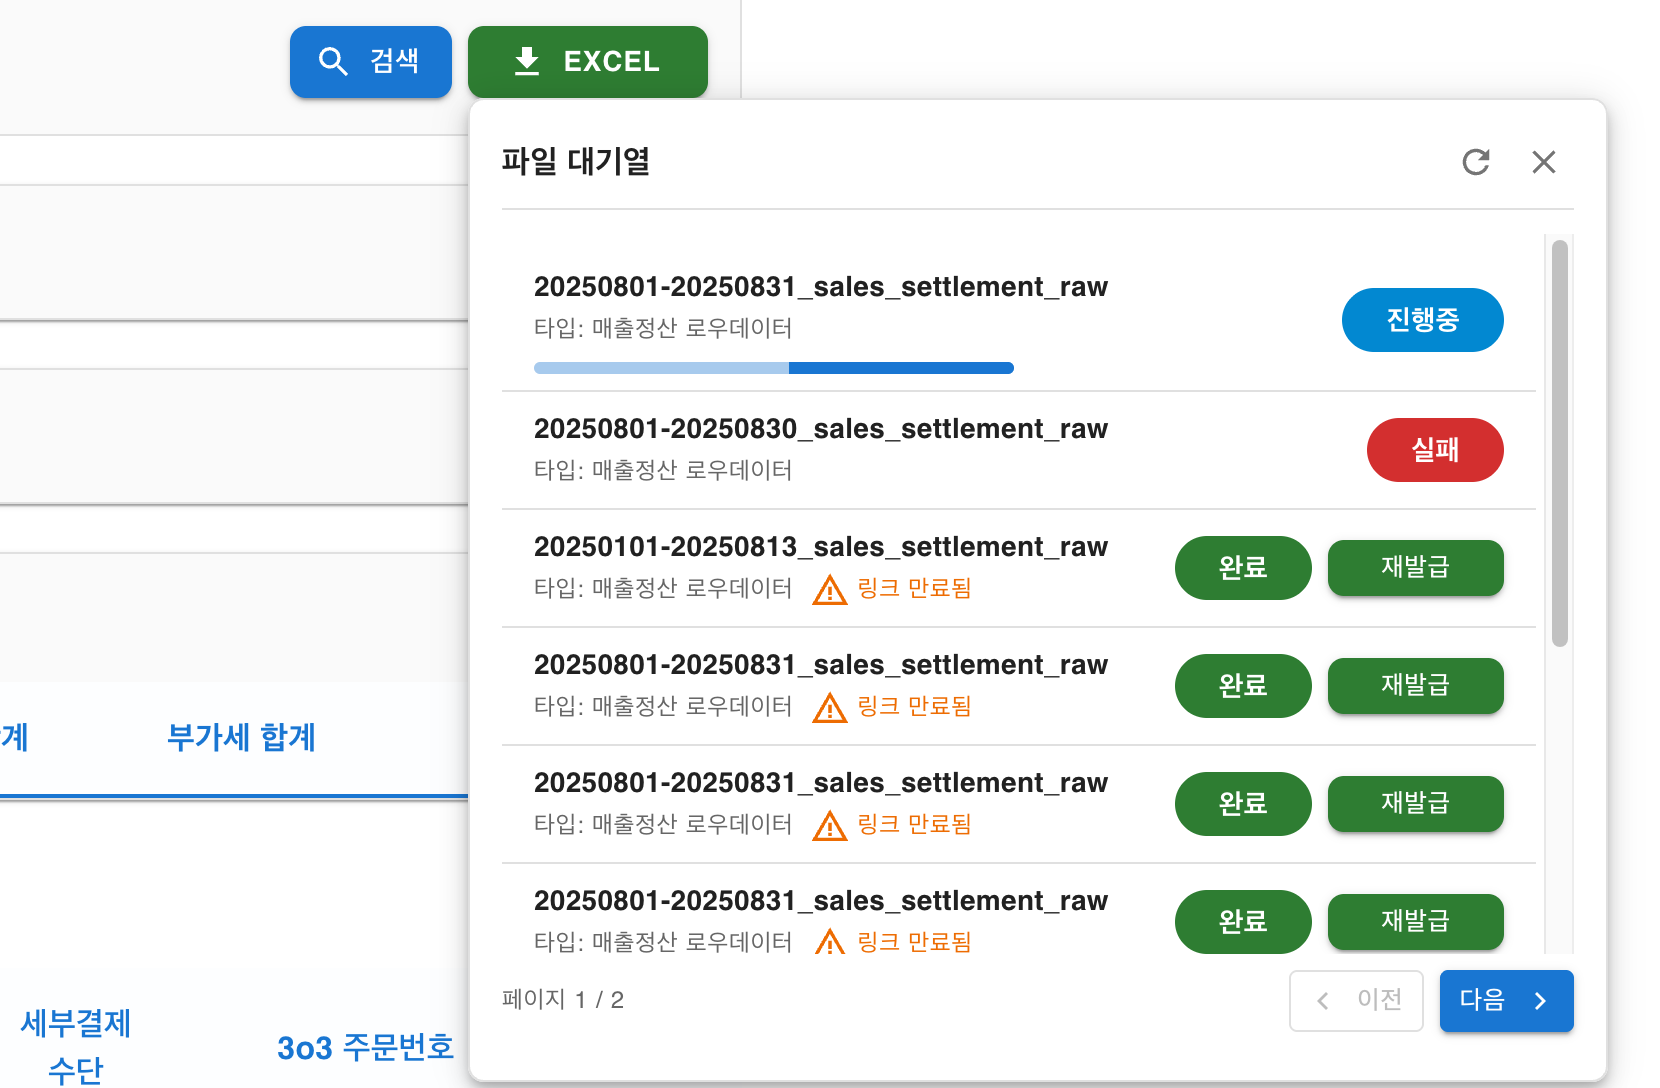Click the blue 진행중 status badge
Screen dimensions: 1660x1088
click(1421, 320)
